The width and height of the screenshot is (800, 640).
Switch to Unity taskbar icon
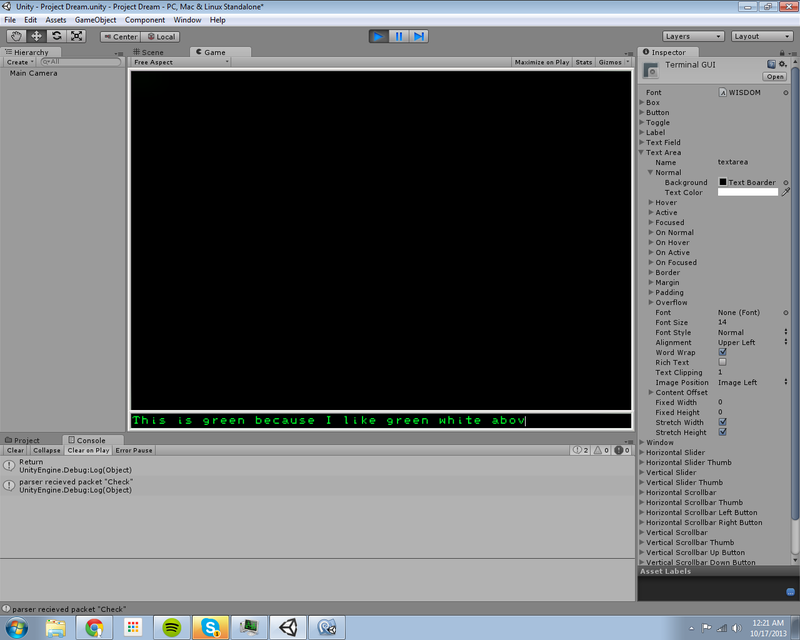pos(288,627)
